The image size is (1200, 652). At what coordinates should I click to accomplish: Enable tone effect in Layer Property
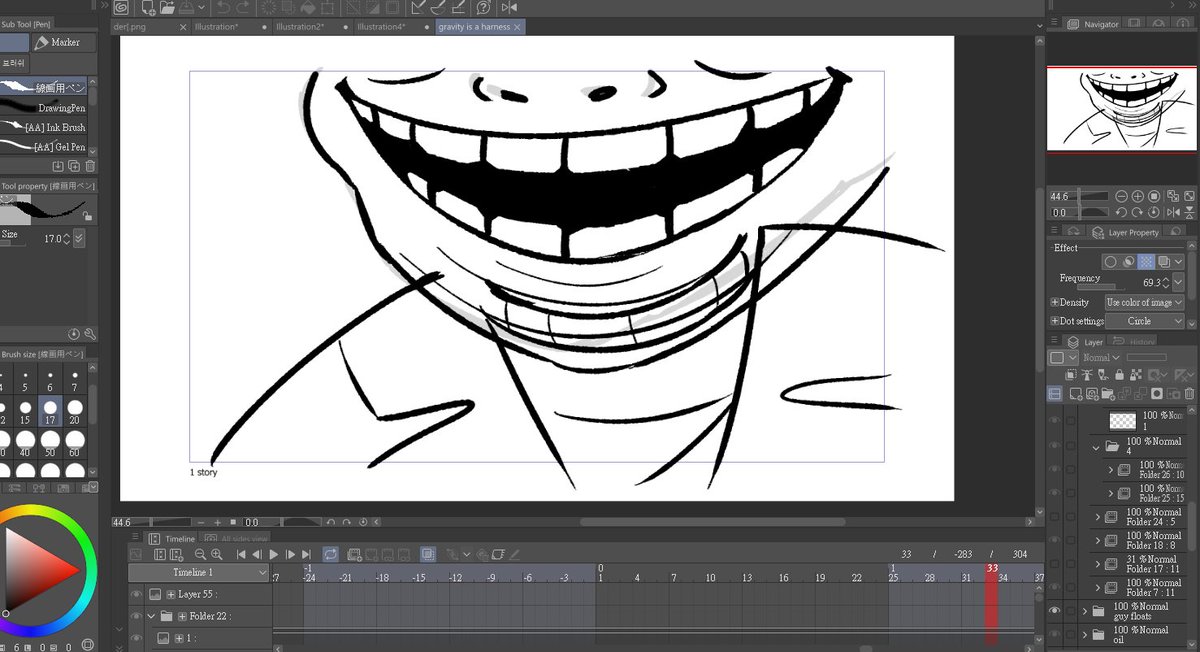(x=1146, y=261)
